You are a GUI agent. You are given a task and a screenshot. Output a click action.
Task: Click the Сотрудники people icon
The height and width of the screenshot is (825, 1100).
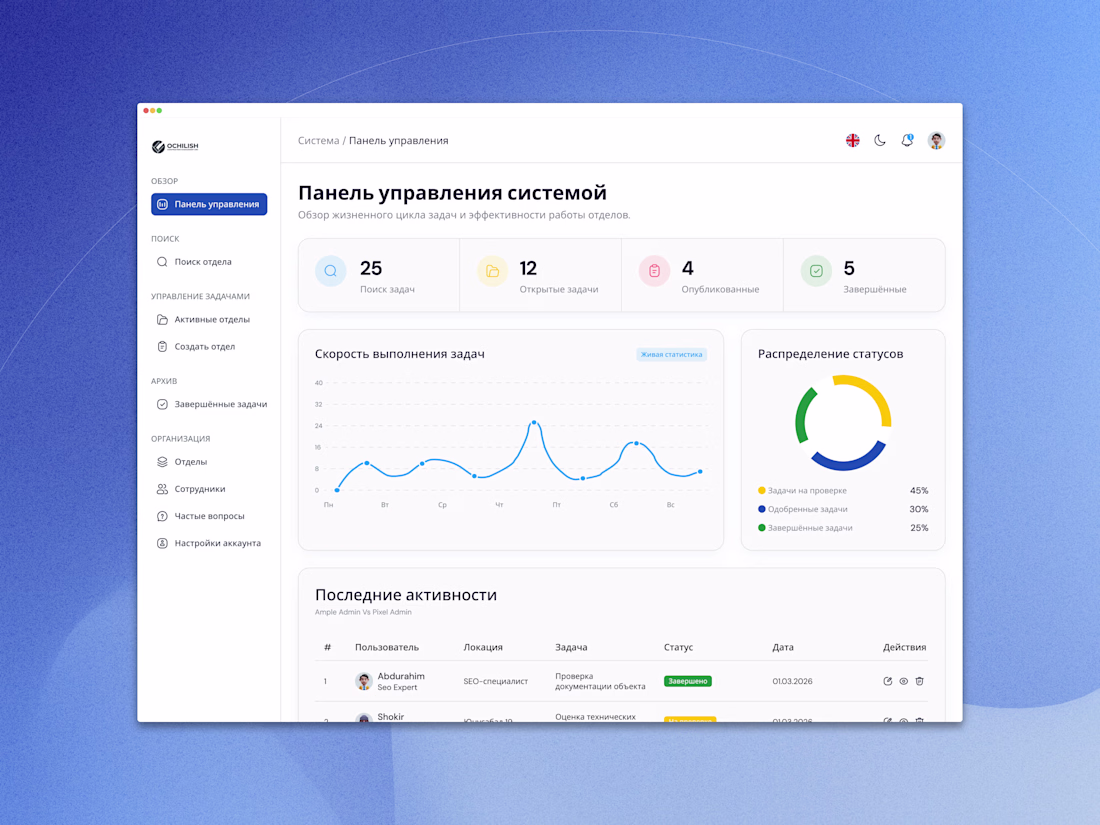(x=162, y=489)
